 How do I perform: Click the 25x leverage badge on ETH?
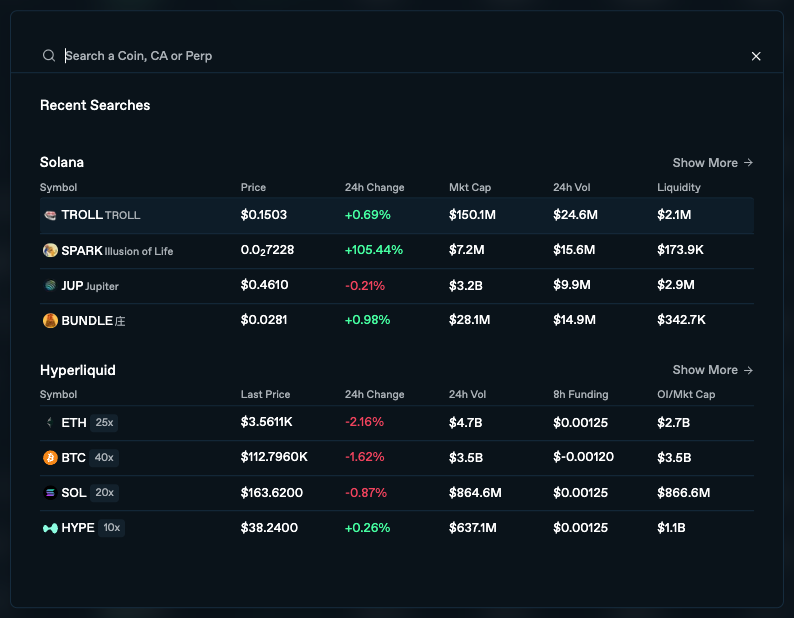pyautogui.click(x=104, y=422)
